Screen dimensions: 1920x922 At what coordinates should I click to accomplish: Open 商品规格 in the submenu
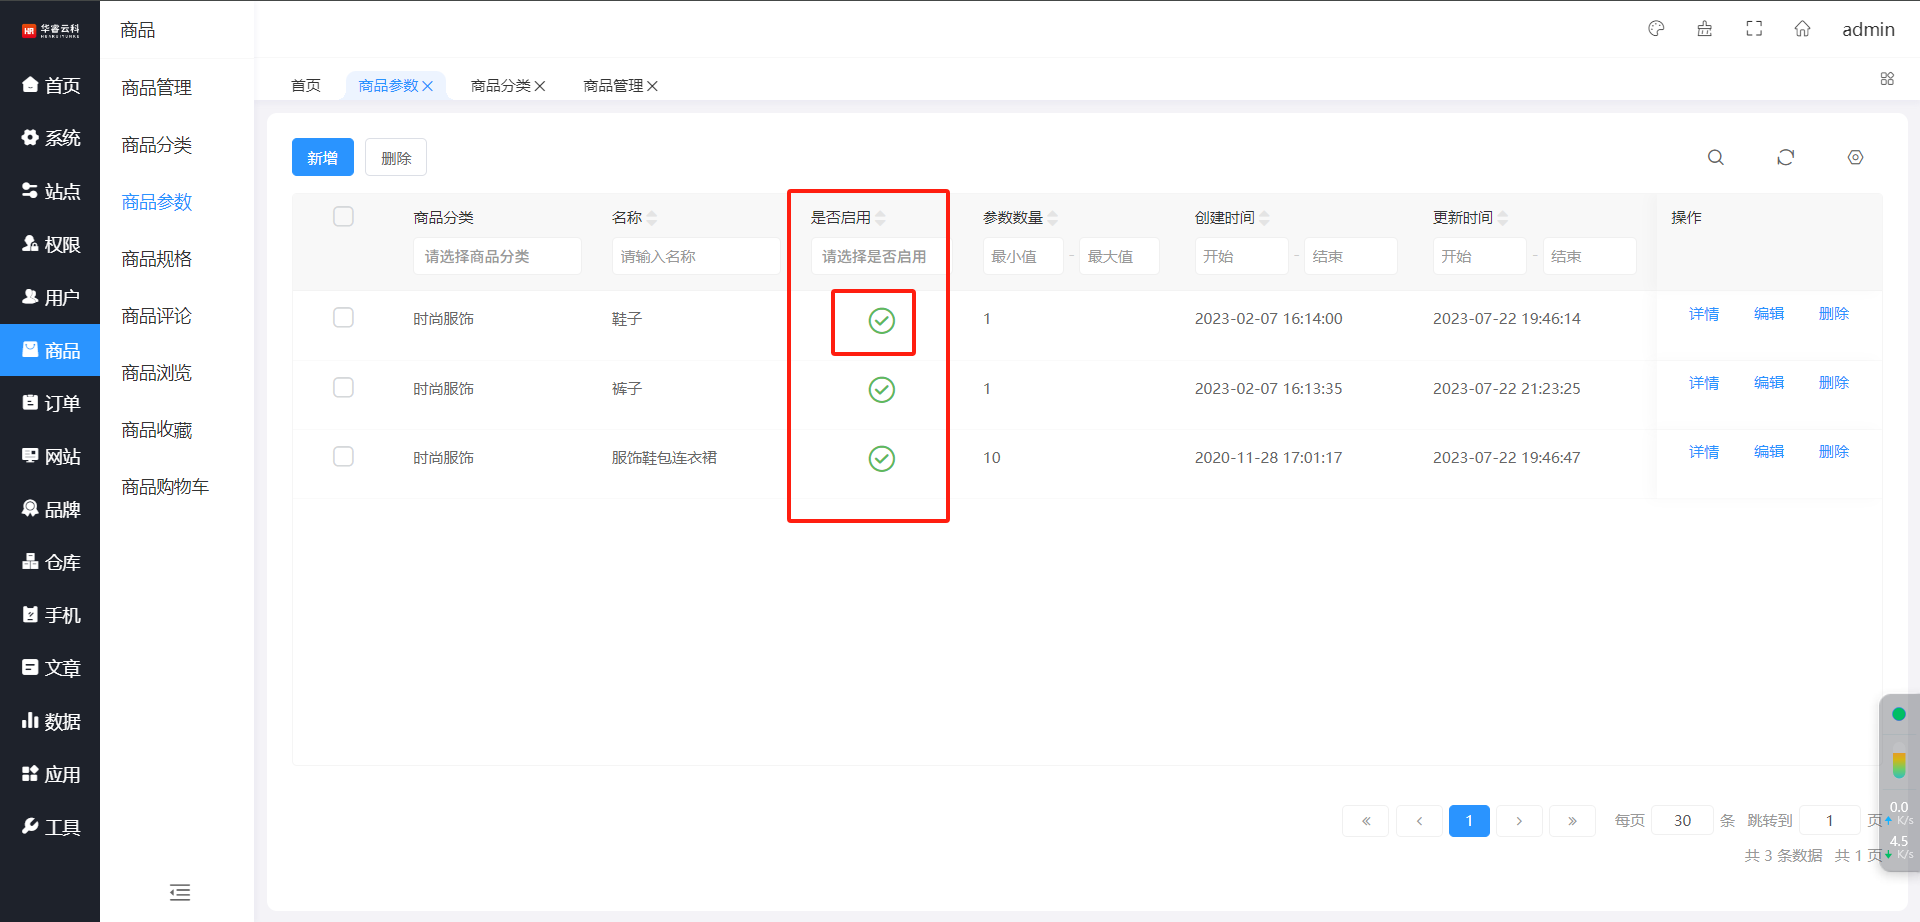(x=157, y=259)
